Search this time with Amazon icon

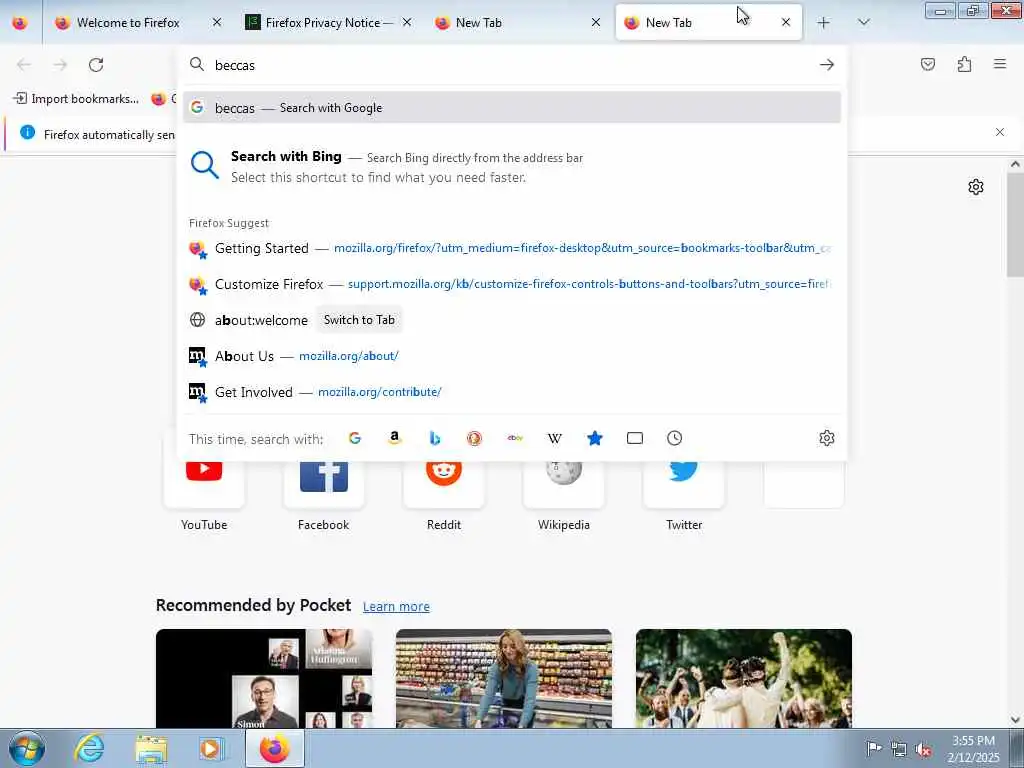(394, 438)
